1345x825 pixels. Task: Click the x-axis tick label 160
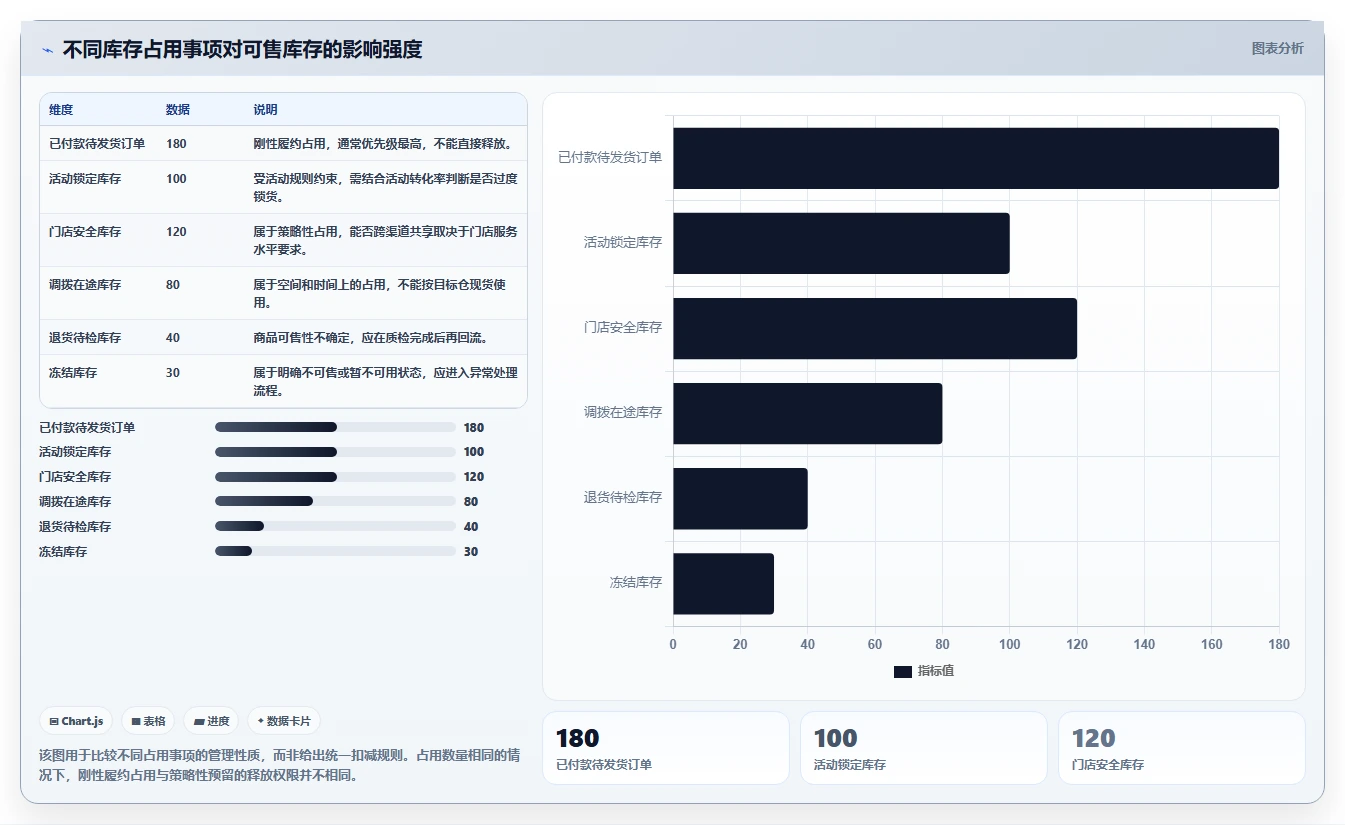pos(1211,644)
